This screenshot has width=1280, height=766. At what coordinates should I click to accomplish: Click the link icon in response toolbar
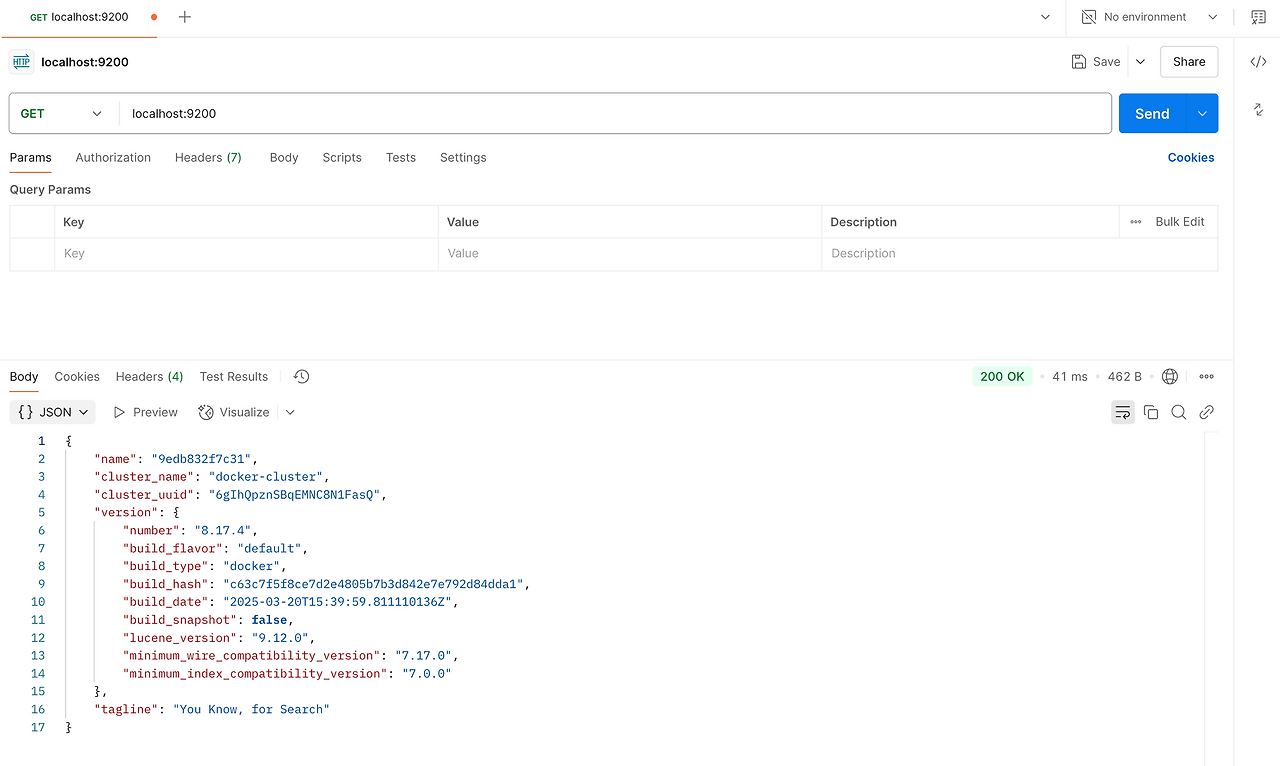[1207, 412]
